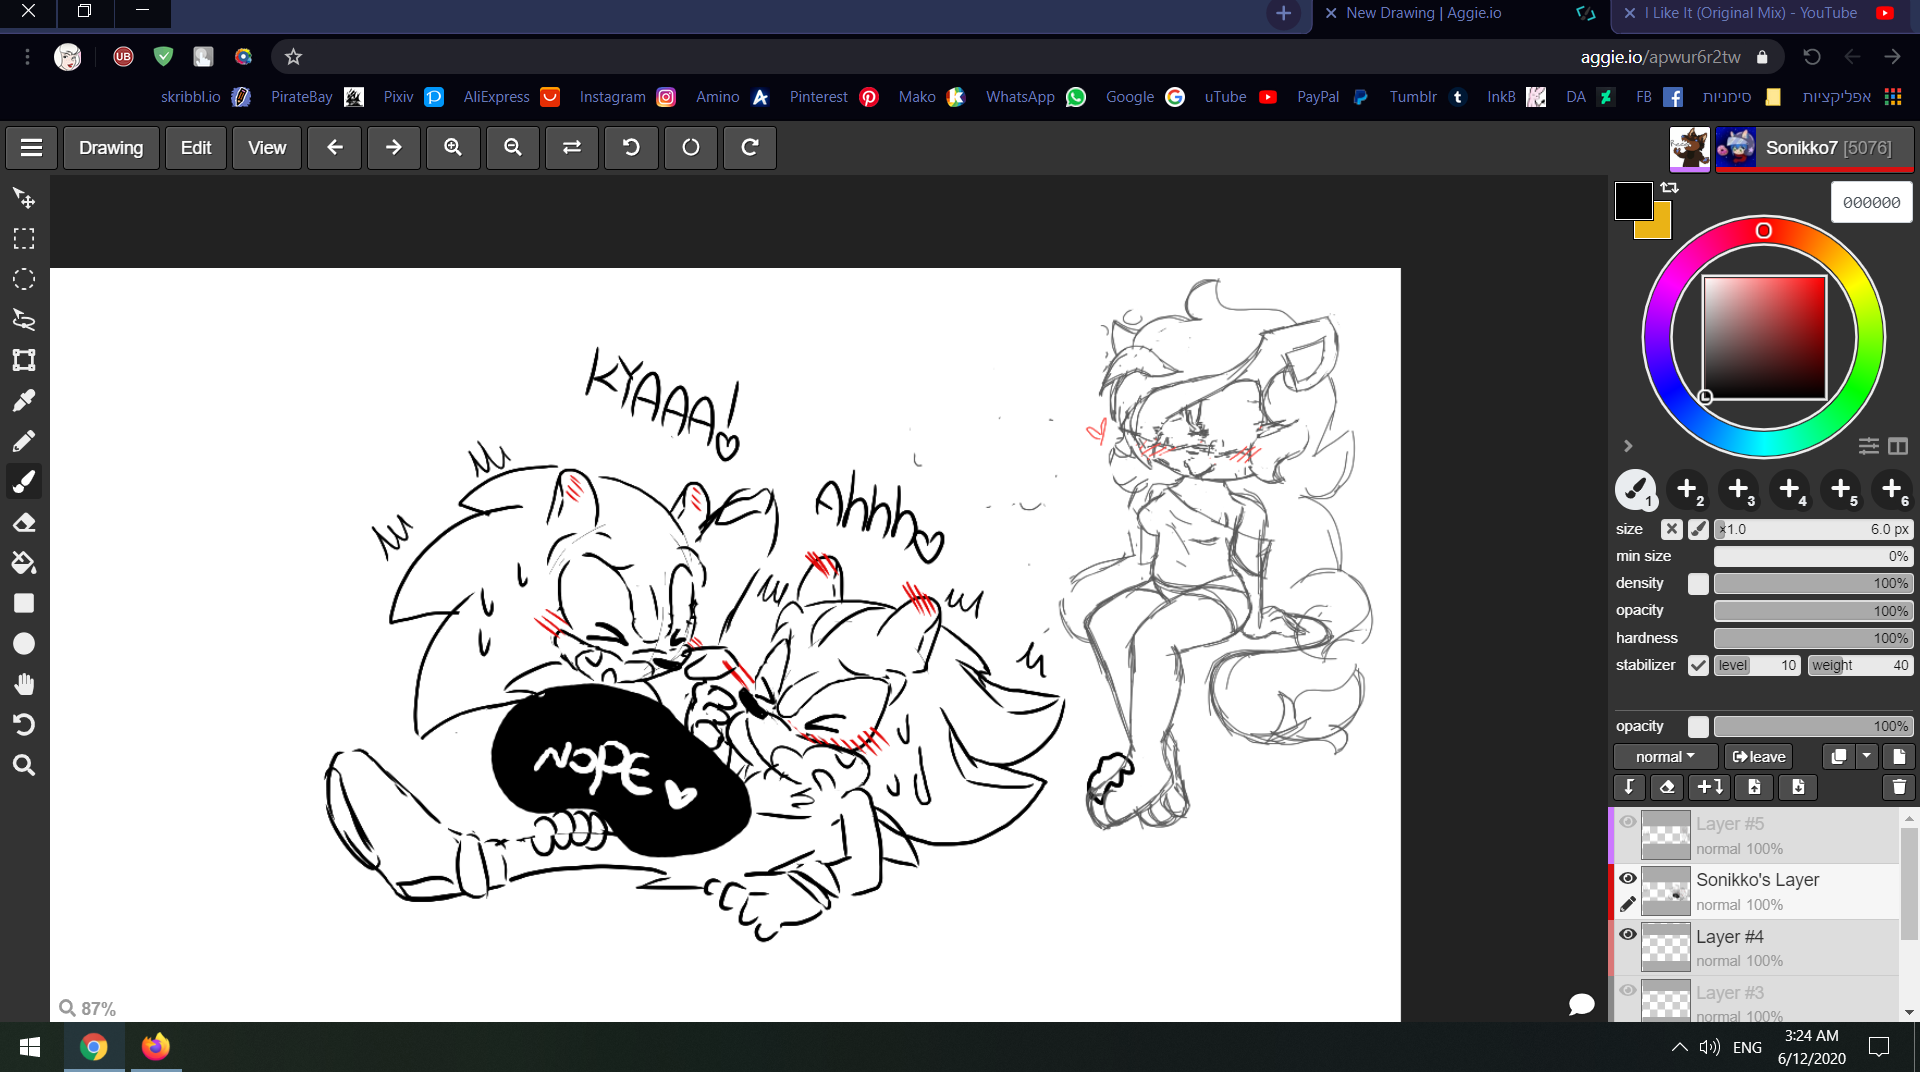Hide the Sonikko's Layer eye icon
1920x1080 pixels.
(1628, 879)
